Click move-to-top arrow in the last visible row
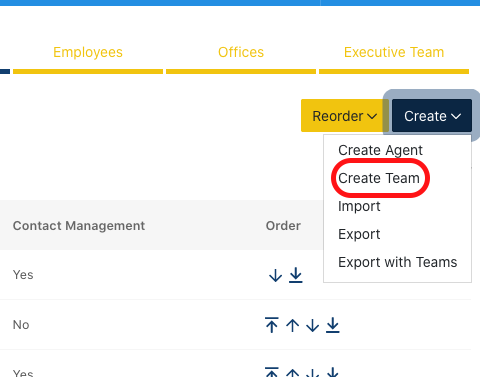The height and width of the screenshot is (377, 480). tap(272, 372)
